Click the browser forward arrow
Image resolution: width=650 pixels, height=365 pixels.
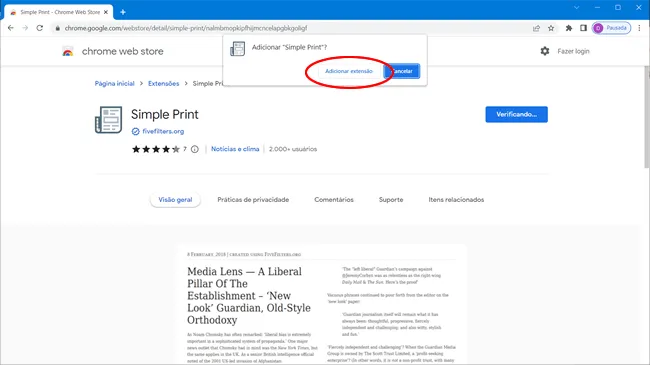click(25, 28)
